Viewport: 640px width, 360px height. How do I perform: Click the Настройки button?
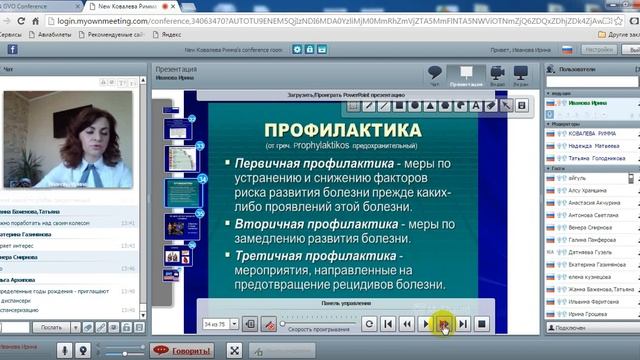click(599, 50)
